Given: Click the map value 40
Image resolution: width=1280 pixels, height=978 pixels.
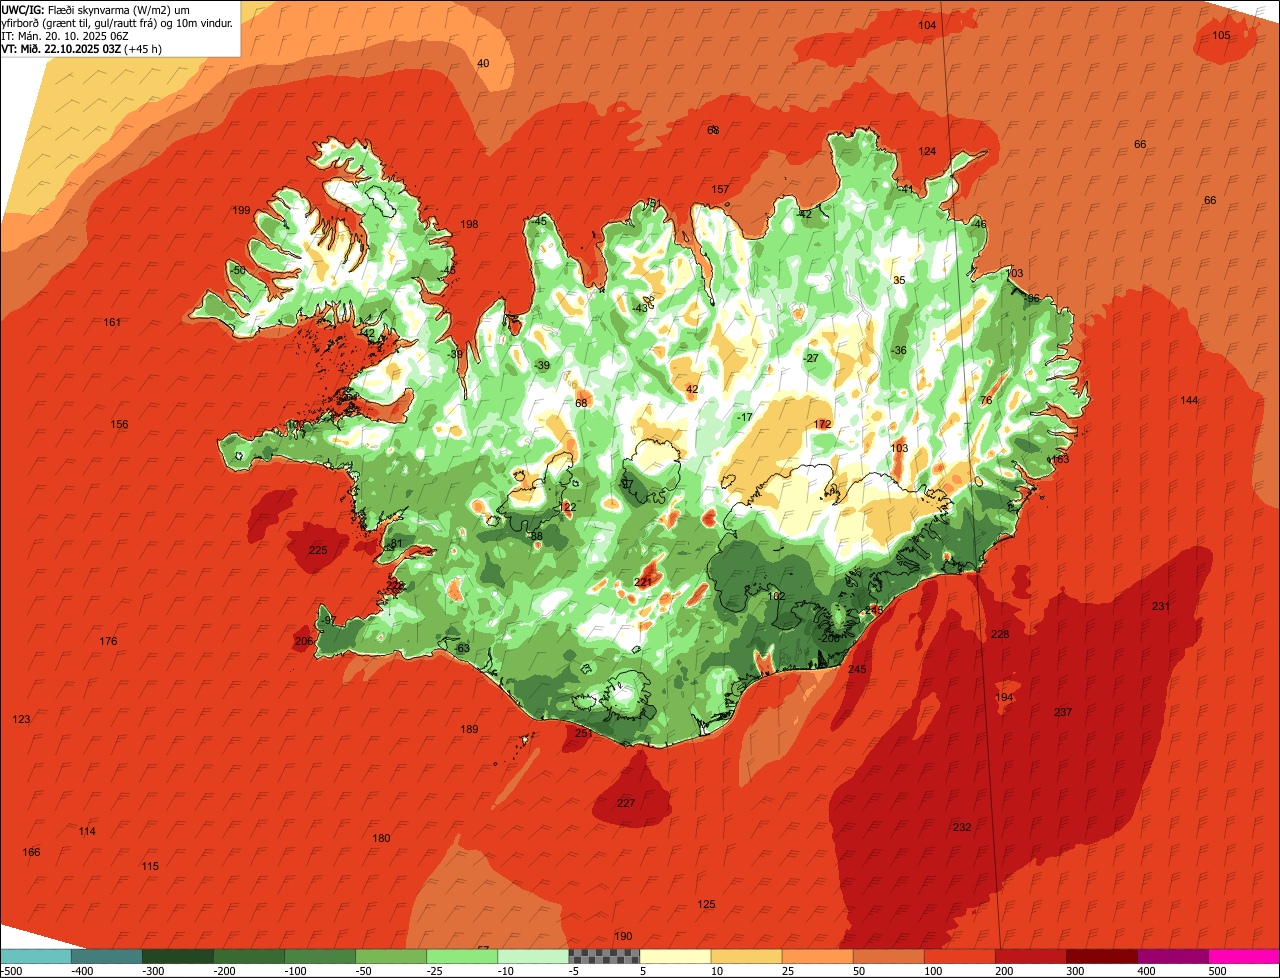Looking at the screenshot, I should point(483,63).
